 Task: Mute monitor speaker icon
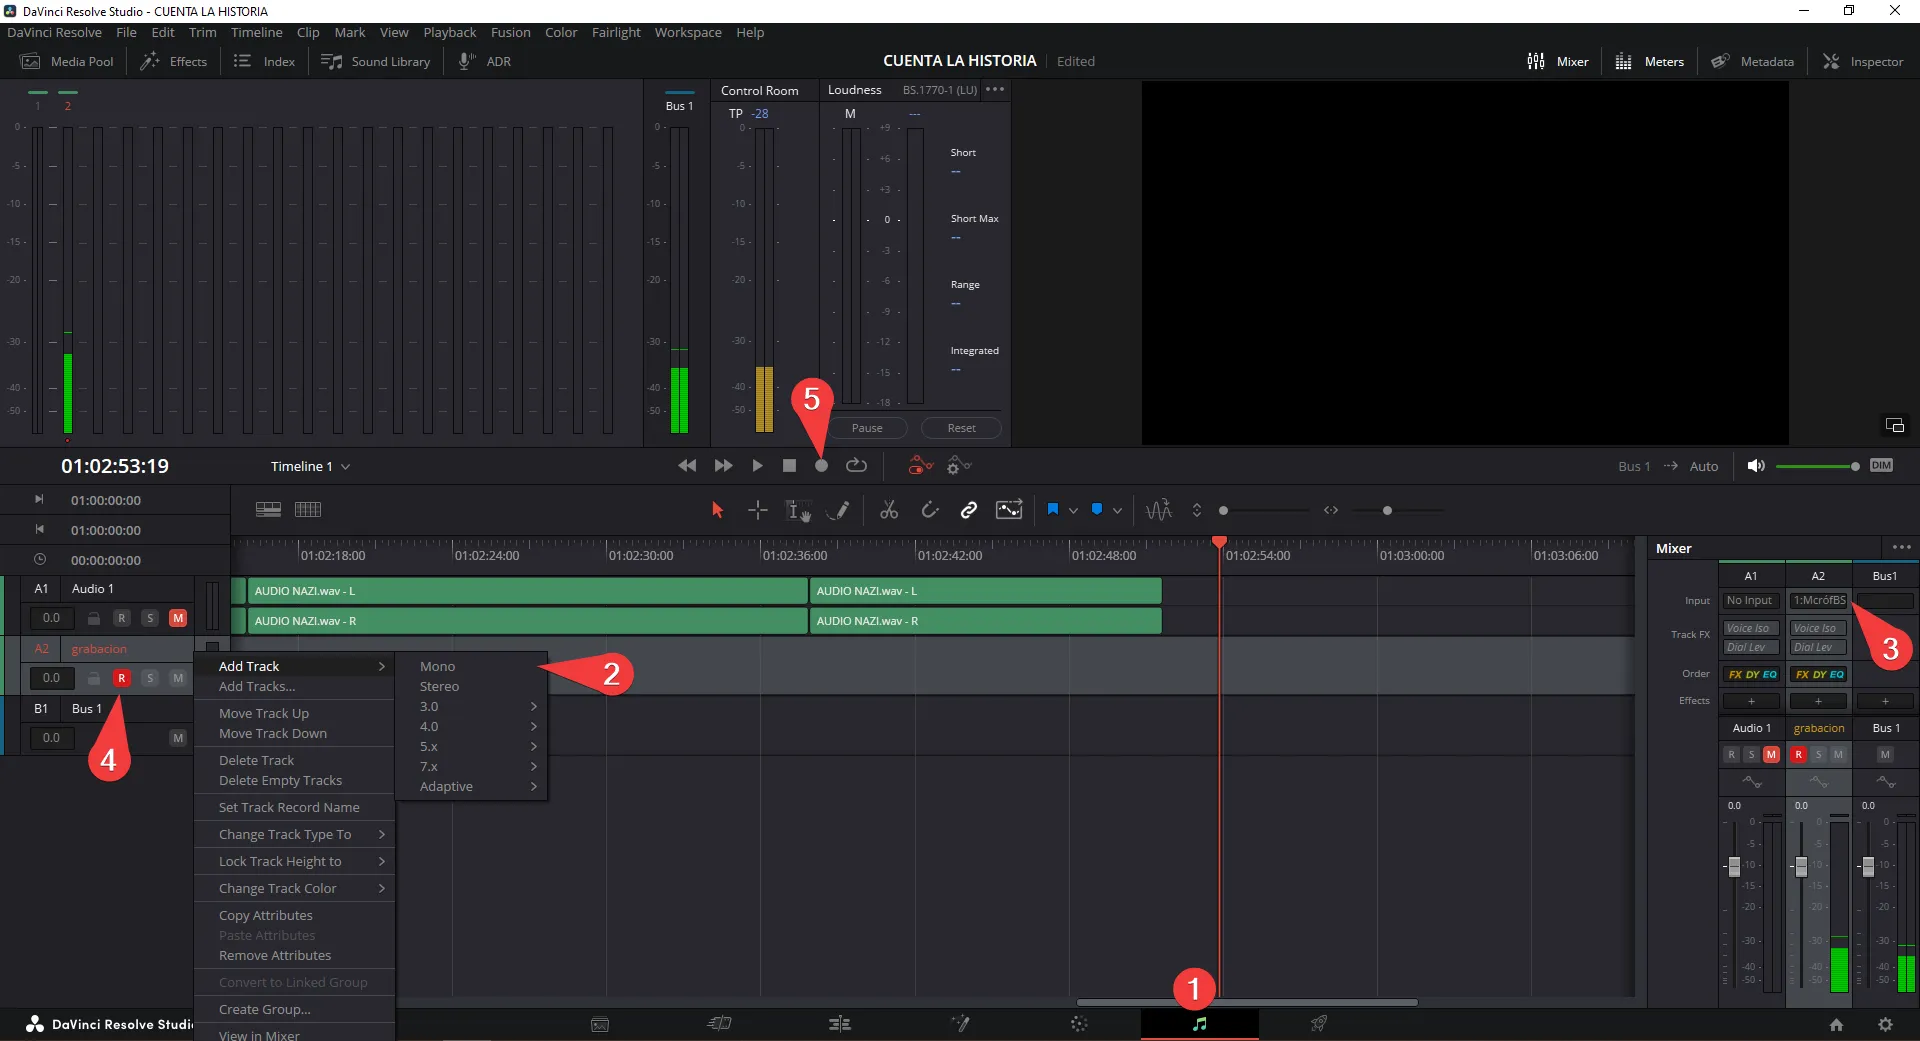pyautogui.click(x=1755, y=466)
